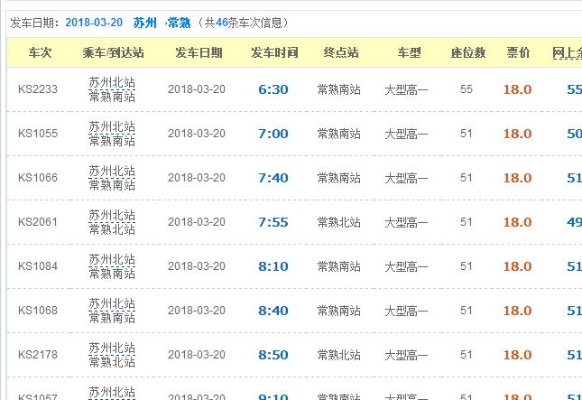The height and width of the screenshot is (400, 582).
Task: Click the 7:00 departure time
Action: point(273,134)
